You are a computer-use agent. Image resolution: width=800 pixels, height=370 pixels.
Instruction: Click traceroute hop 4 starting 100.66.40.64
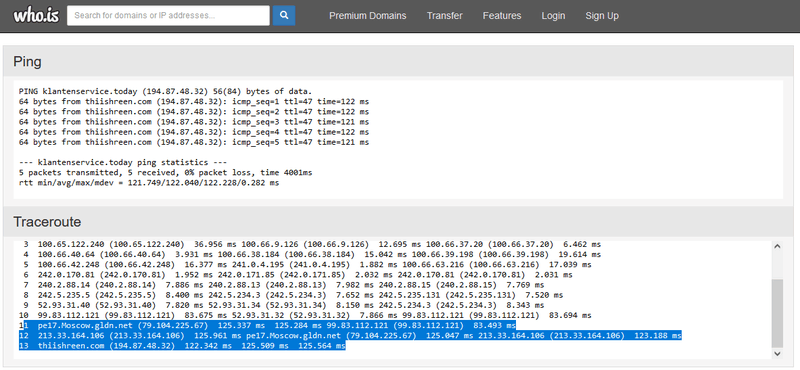click(312, 254)
